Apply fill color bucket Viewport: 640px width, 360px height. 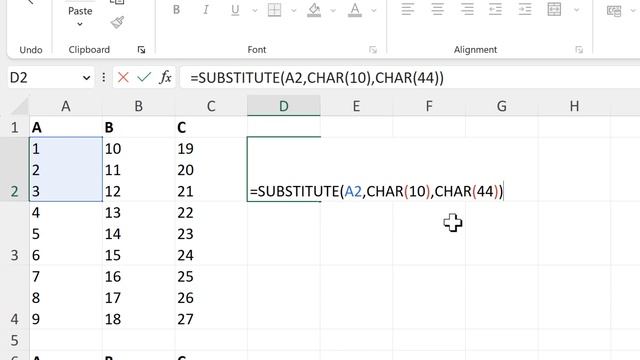pos(314,10)
